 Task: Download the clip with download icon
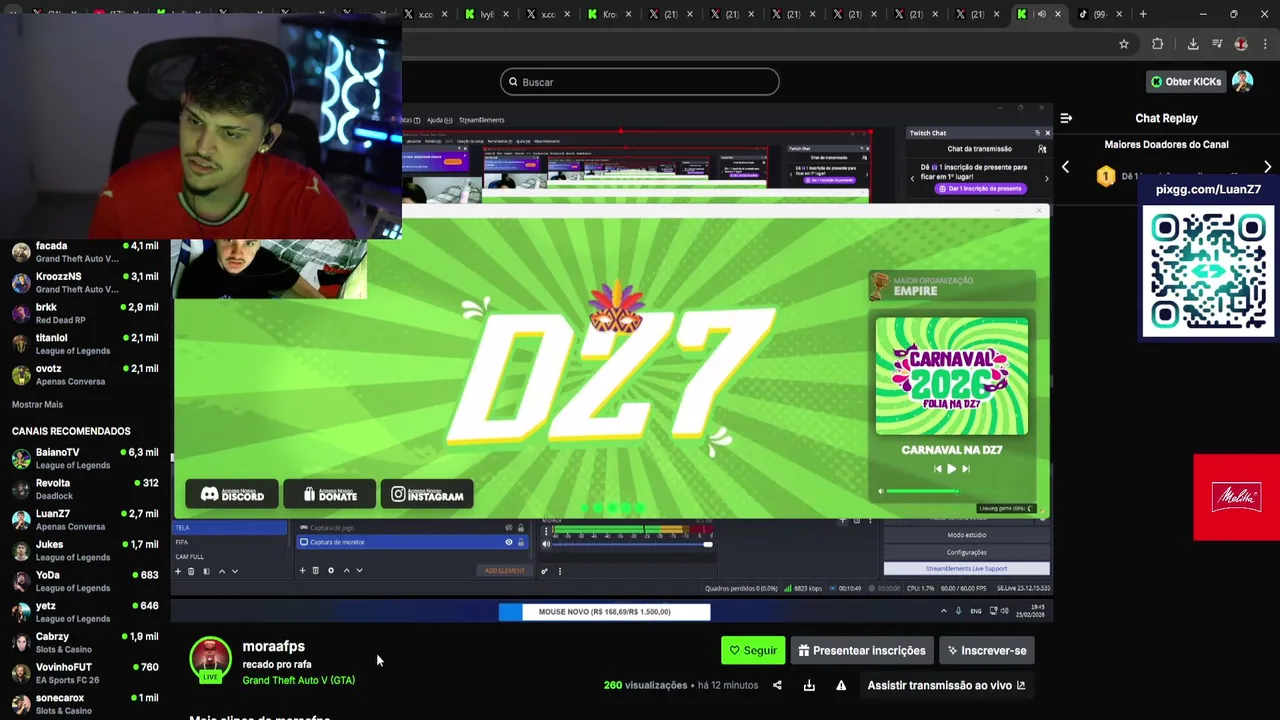coord(809,685)
